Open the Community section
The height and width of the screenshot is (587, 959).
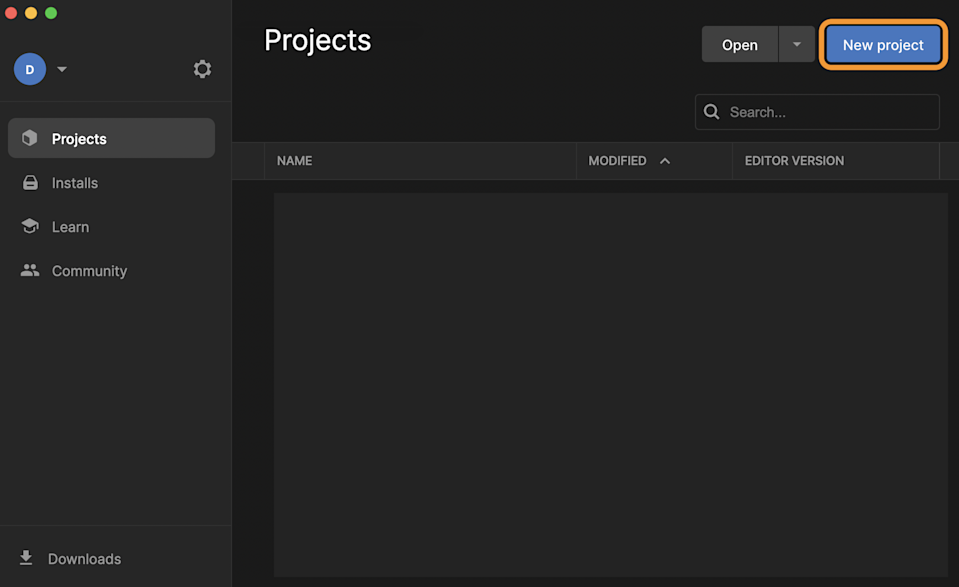coord(89,270)
